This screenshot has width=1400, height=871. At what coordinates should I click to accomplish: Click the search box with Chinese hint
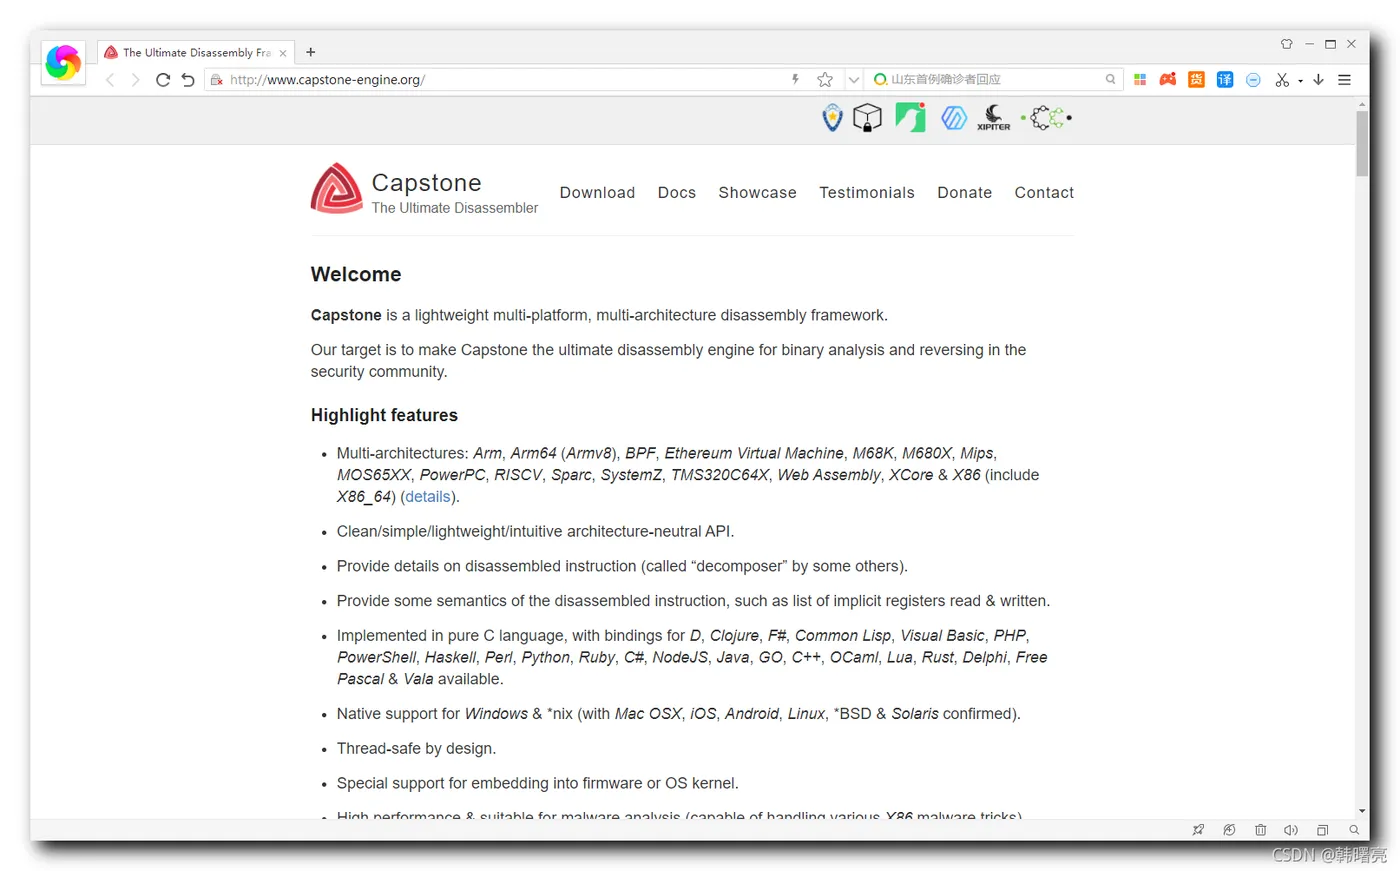pos(995,79)
